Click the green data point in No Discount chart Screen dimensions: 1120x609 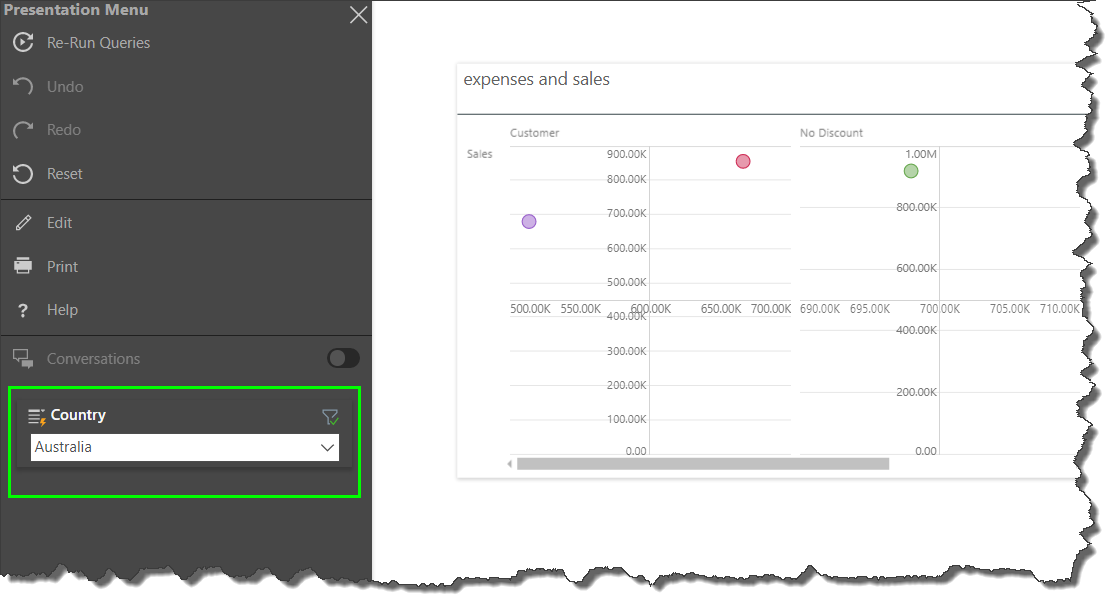pyautogui.click(x=911, y=171)
